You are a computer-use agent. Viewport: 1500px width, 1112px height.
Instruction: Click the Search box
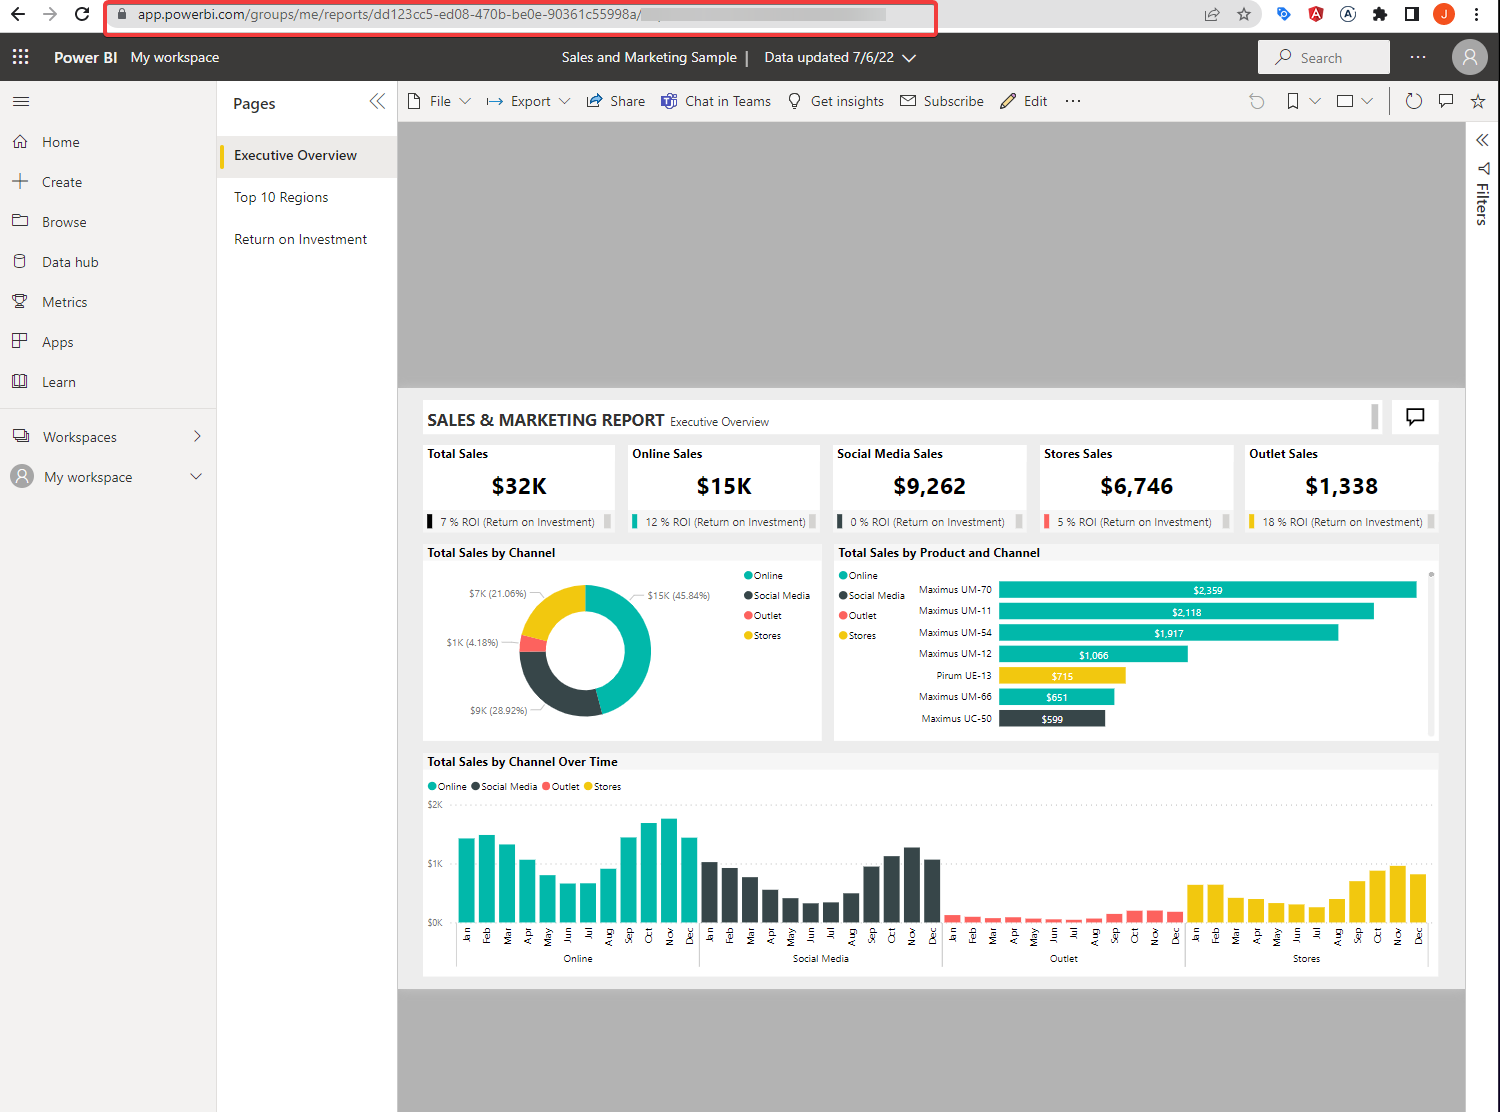(1324, 57)
